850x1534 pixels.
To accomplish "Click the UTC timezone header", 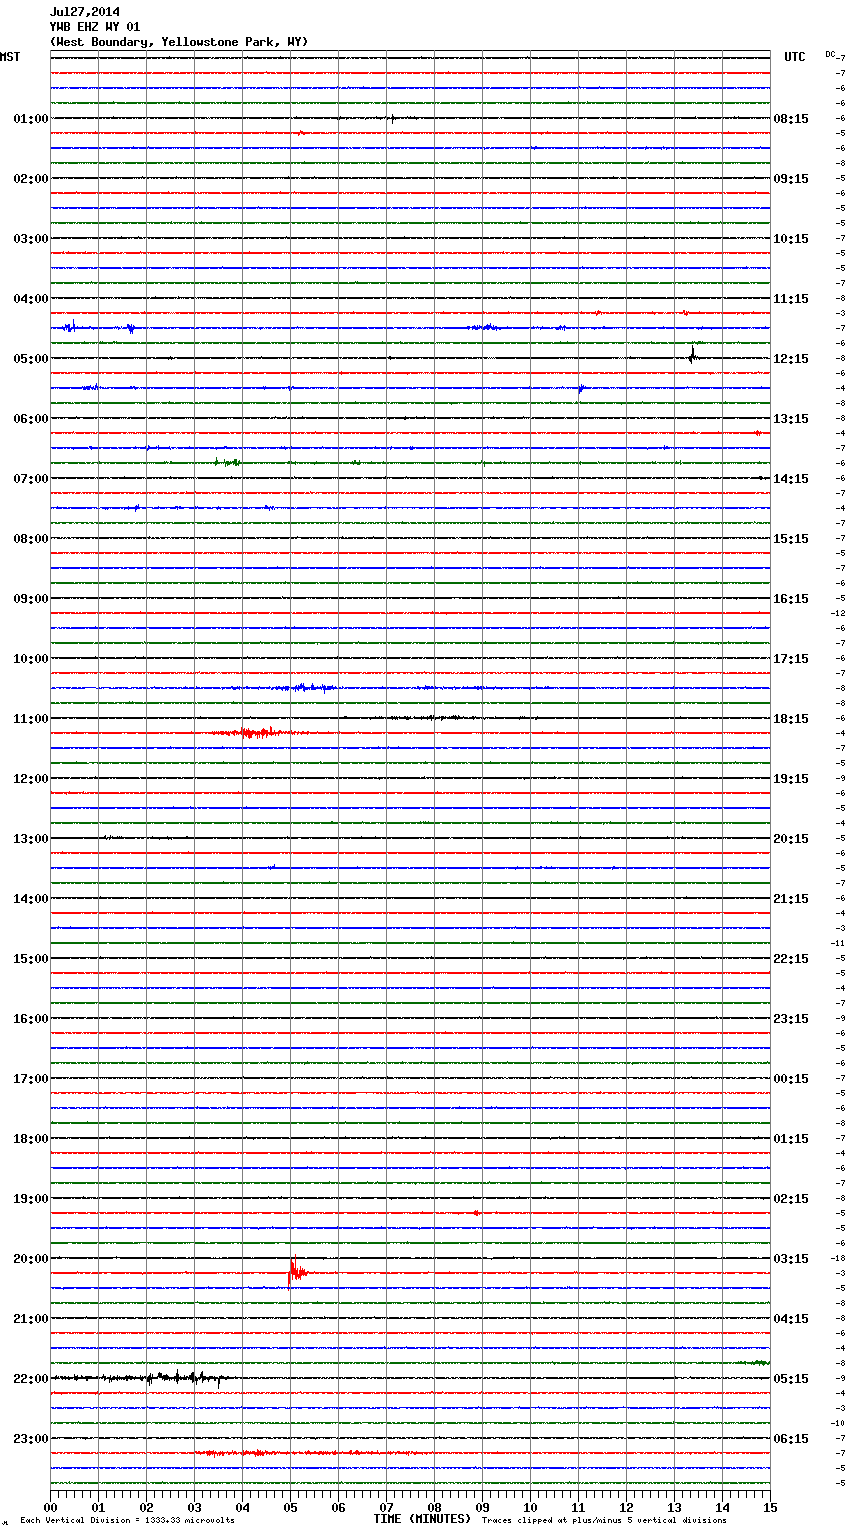I will [795, 57].
